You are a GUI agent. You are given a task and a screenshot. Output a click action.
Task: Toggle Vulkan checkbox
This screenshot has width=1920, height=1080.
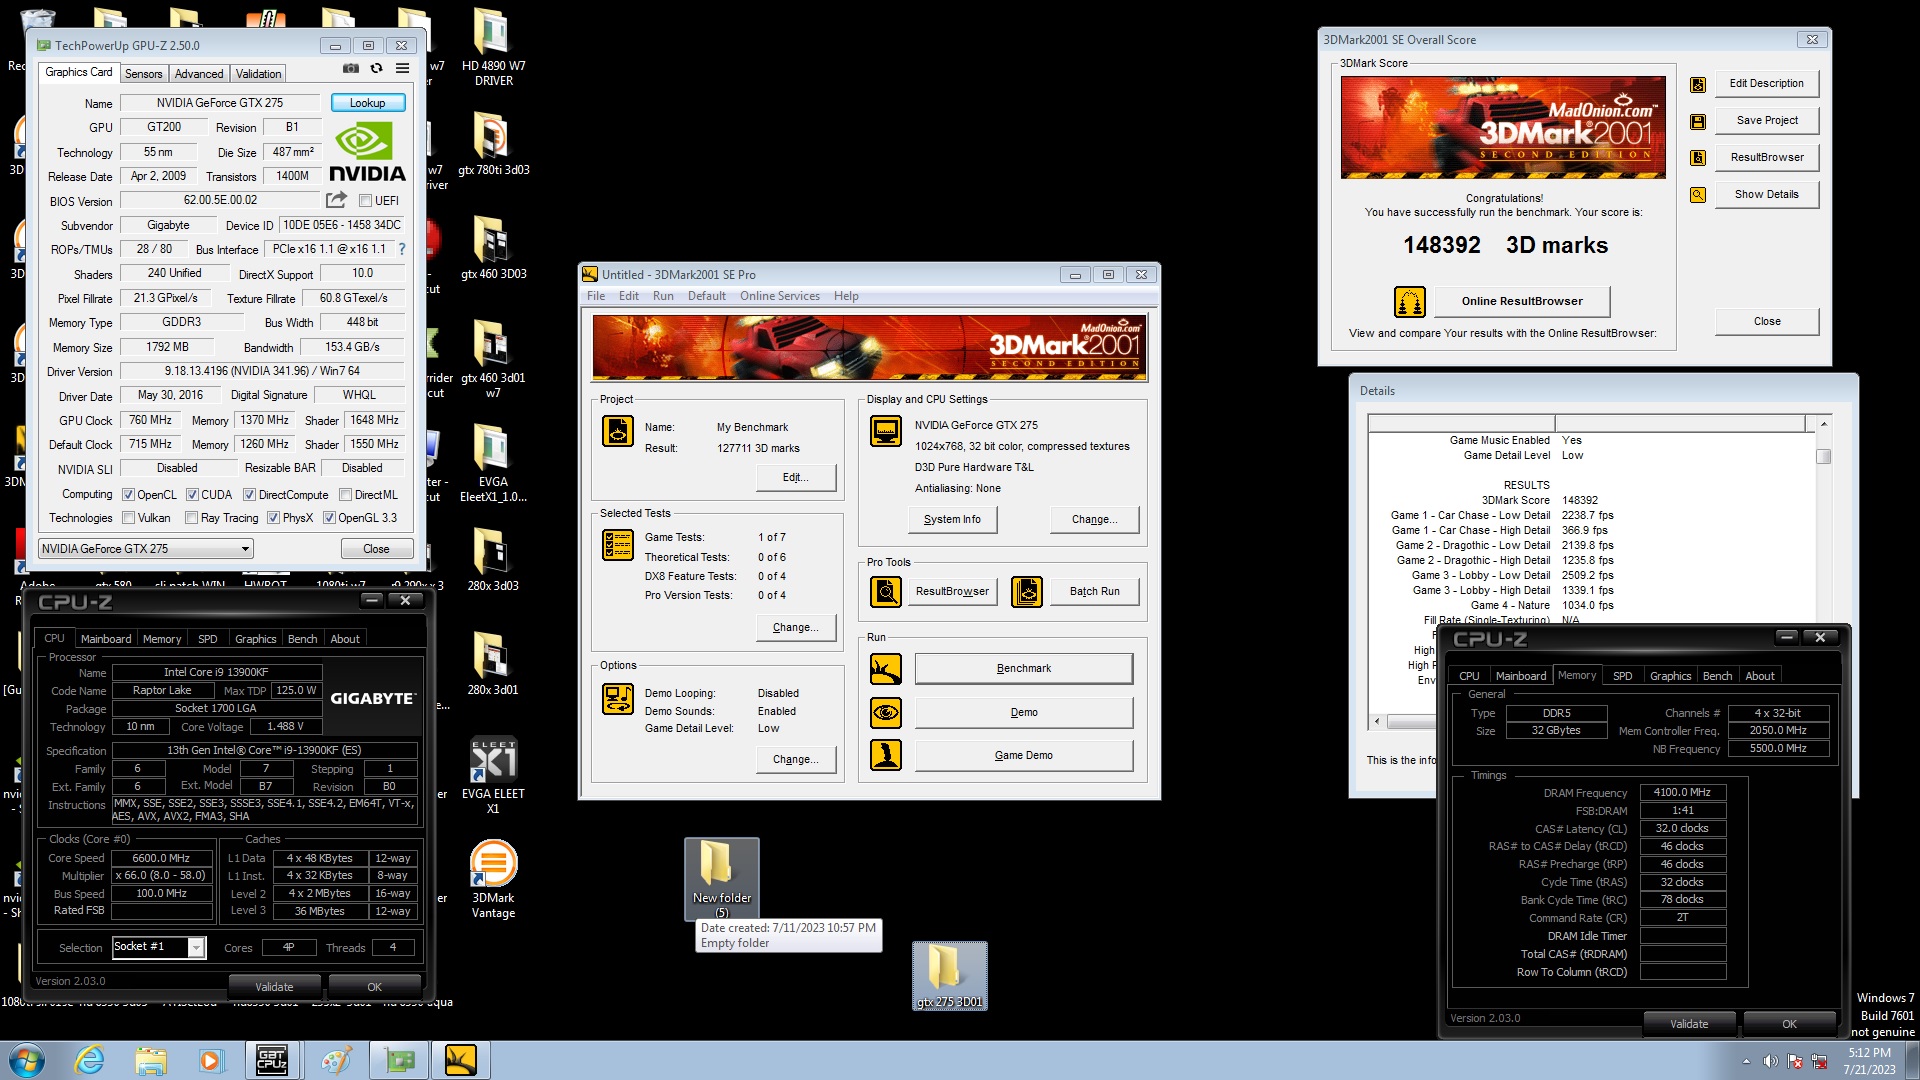click(128, 518)
